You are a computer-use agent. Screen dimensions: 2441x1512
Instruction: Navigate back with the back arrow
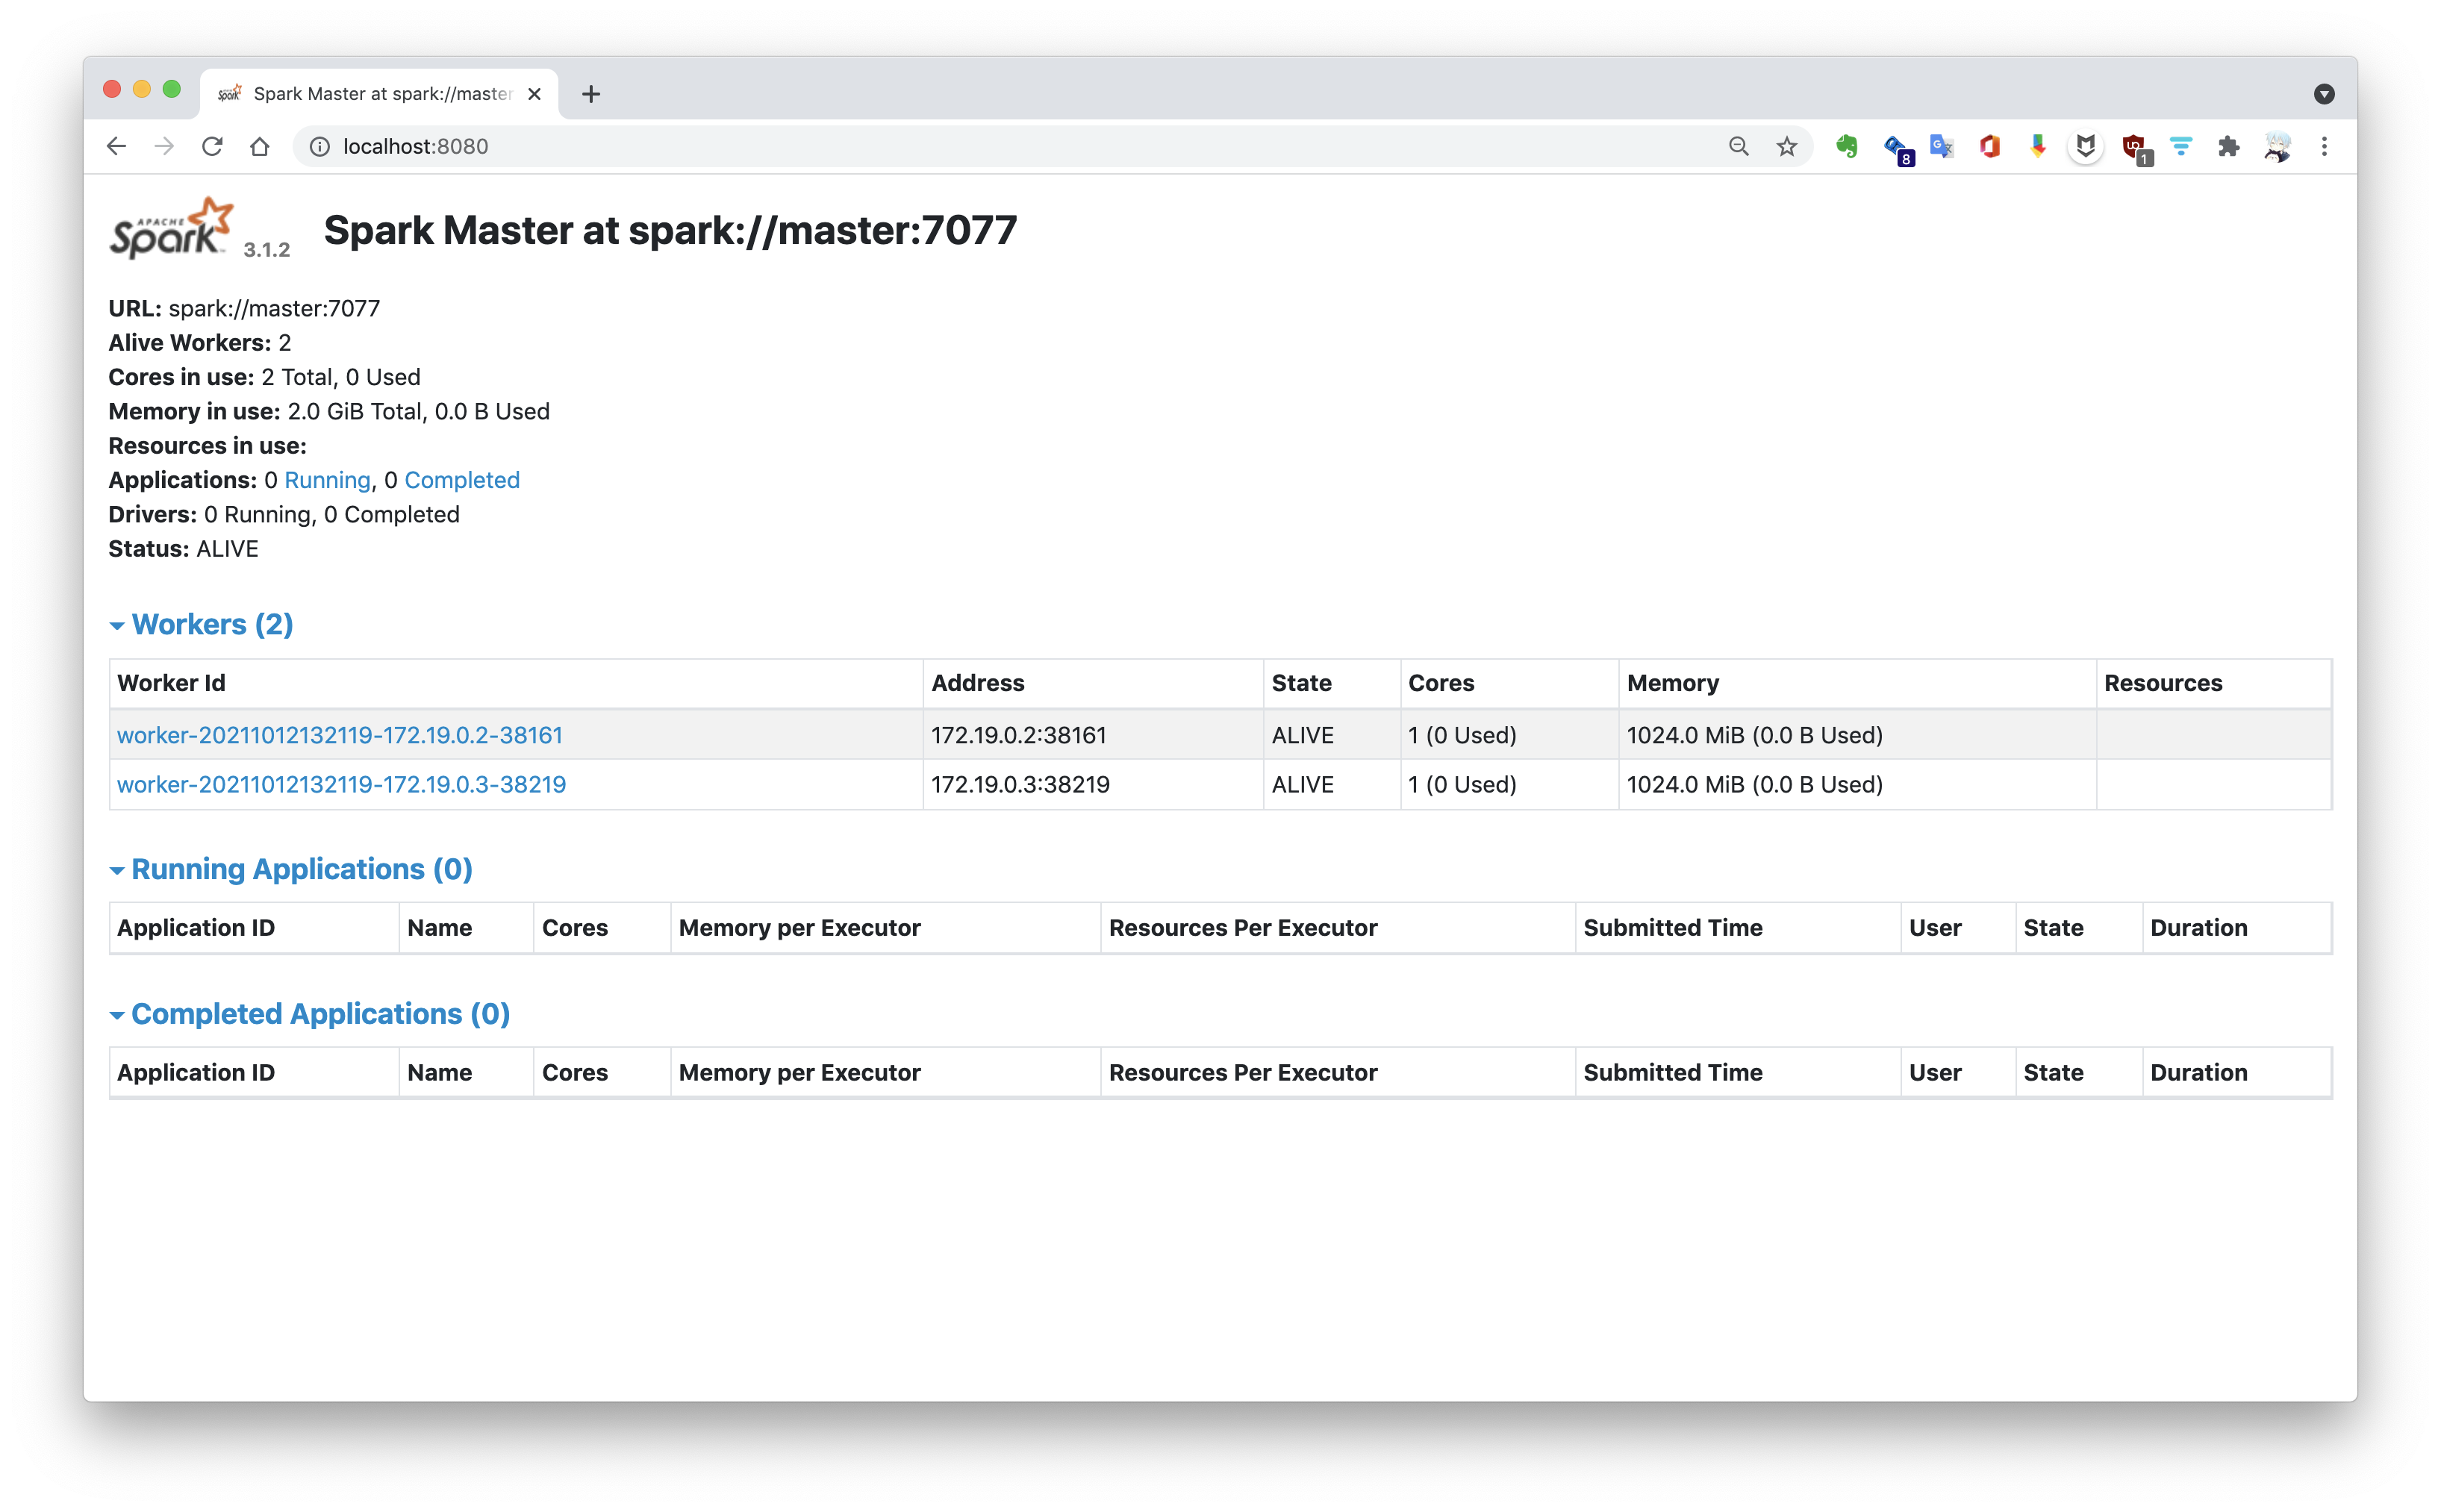tap(116, 146)
